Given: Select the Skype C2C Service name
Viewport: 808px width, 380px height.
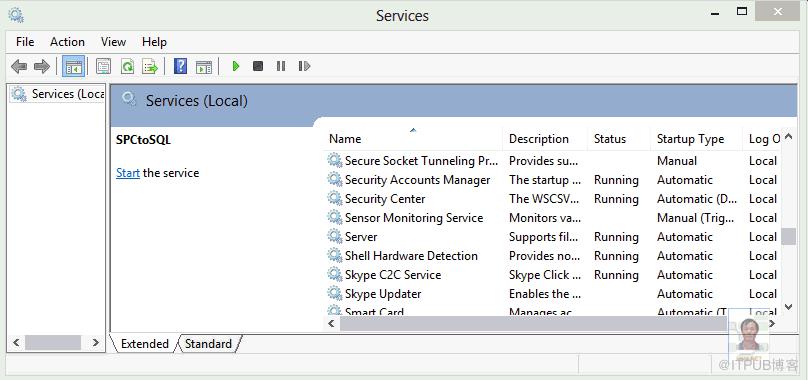Looking at the screenshot, I should (x=393, y=275).
